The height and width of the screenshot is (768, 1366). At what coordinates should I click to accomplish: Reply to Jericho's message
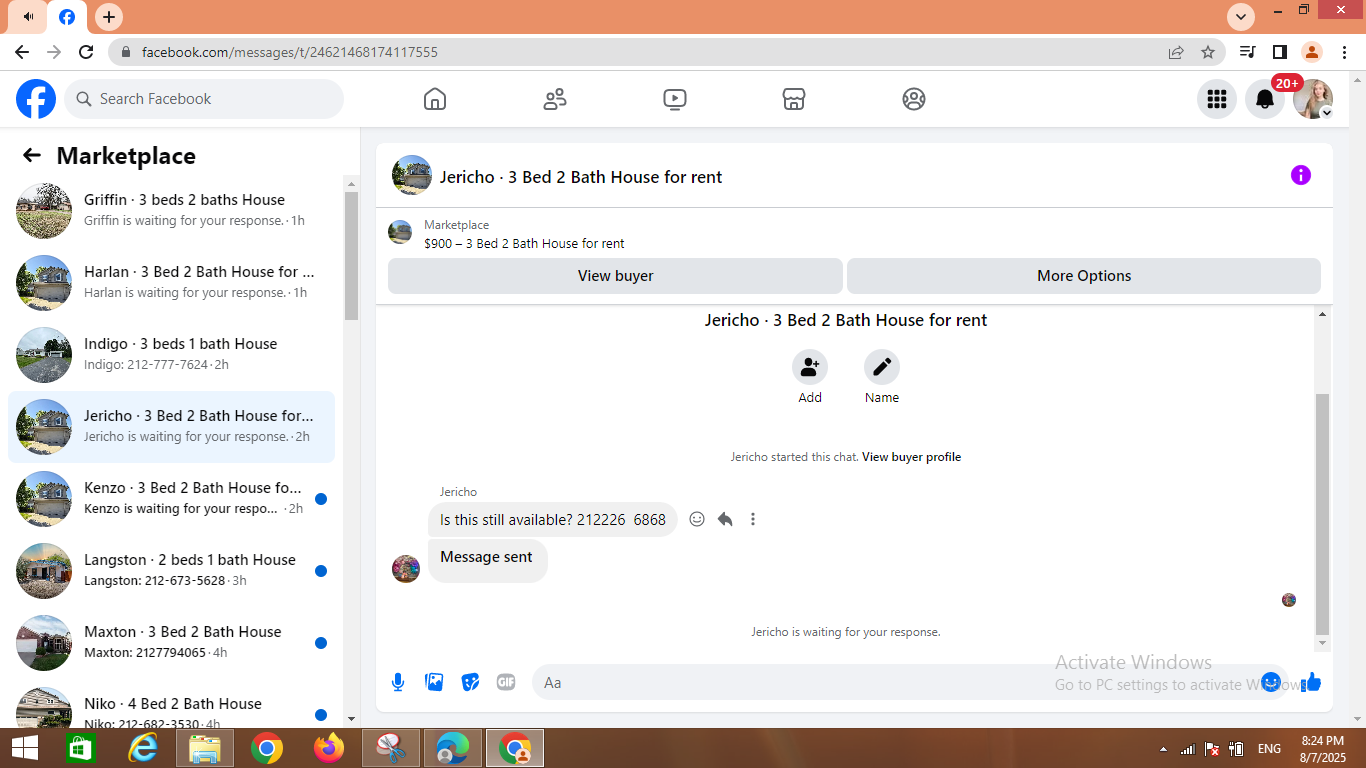click(725, 519)
